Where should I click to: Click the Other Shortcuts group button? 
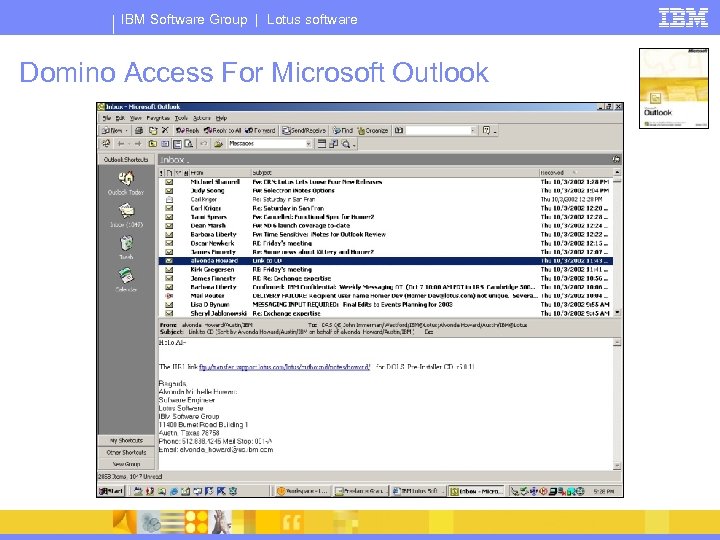126,452
